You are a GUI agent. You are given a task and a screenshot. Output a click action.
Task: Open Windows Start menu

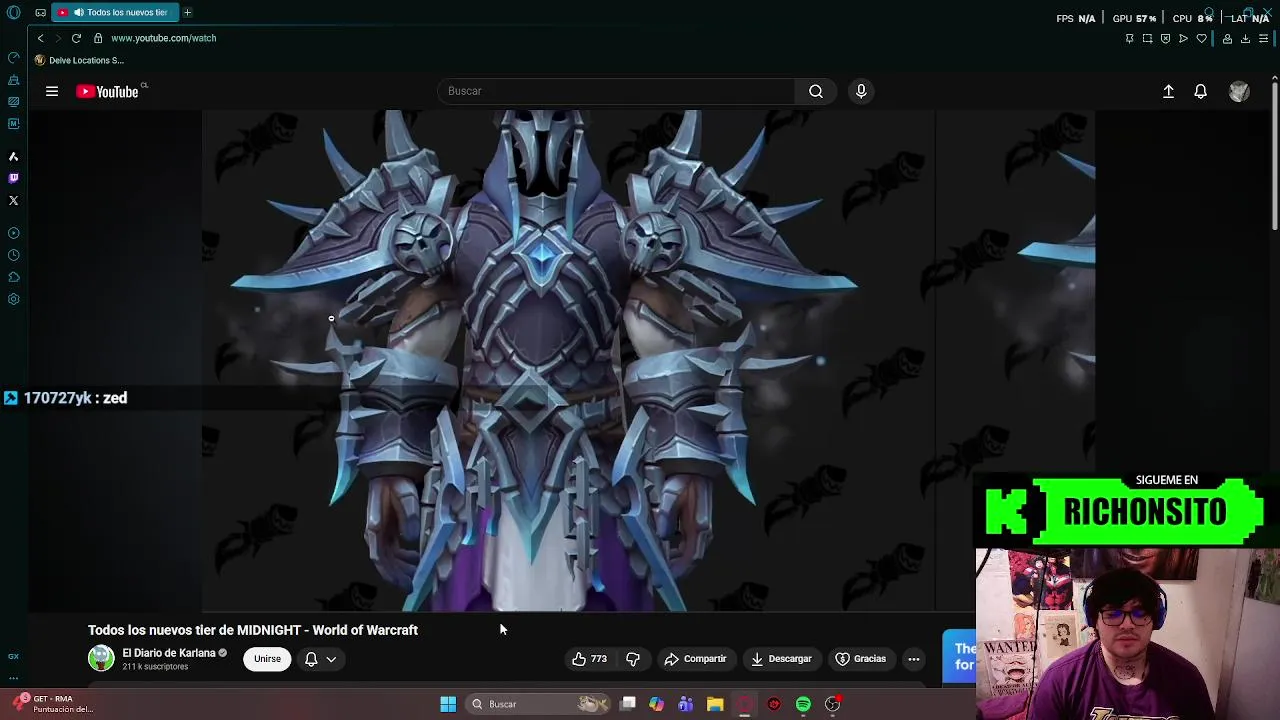[x=448, y=704]
